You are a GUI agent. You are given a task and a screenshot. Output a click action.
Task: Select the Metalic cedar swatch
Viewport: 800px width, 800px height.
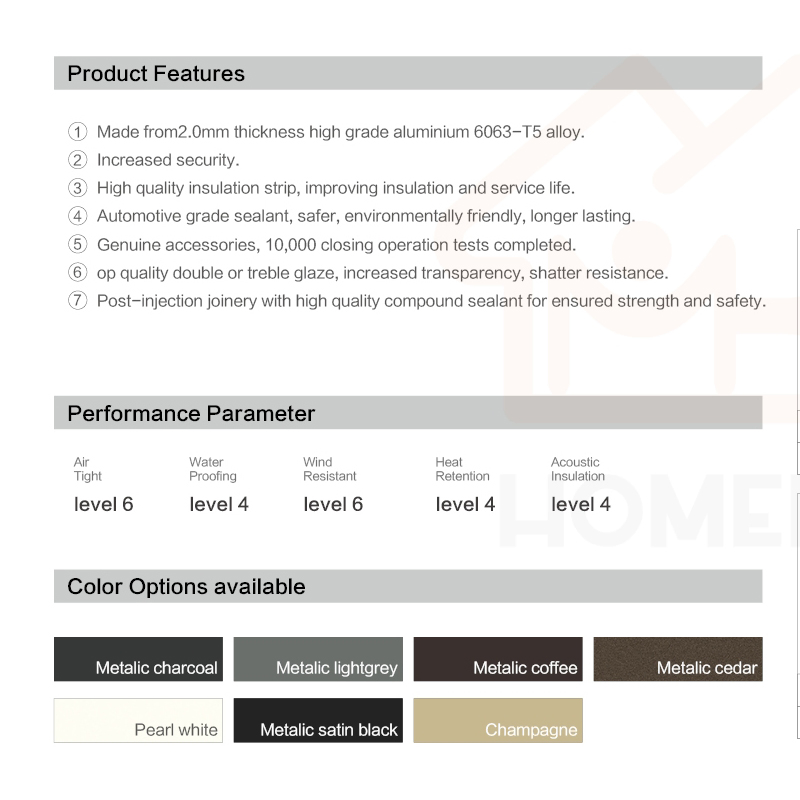[678, 659]
